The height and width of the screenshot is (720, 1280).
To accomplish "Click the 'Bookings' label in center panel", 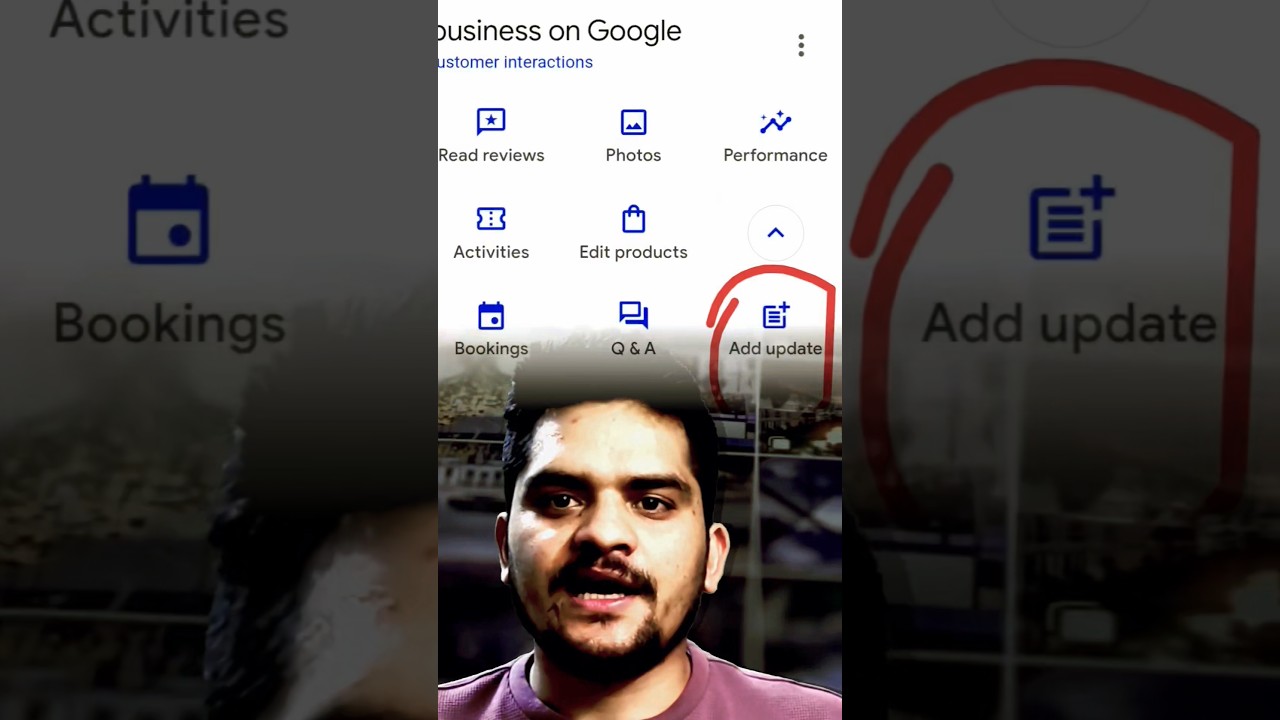I will (491, 348).
